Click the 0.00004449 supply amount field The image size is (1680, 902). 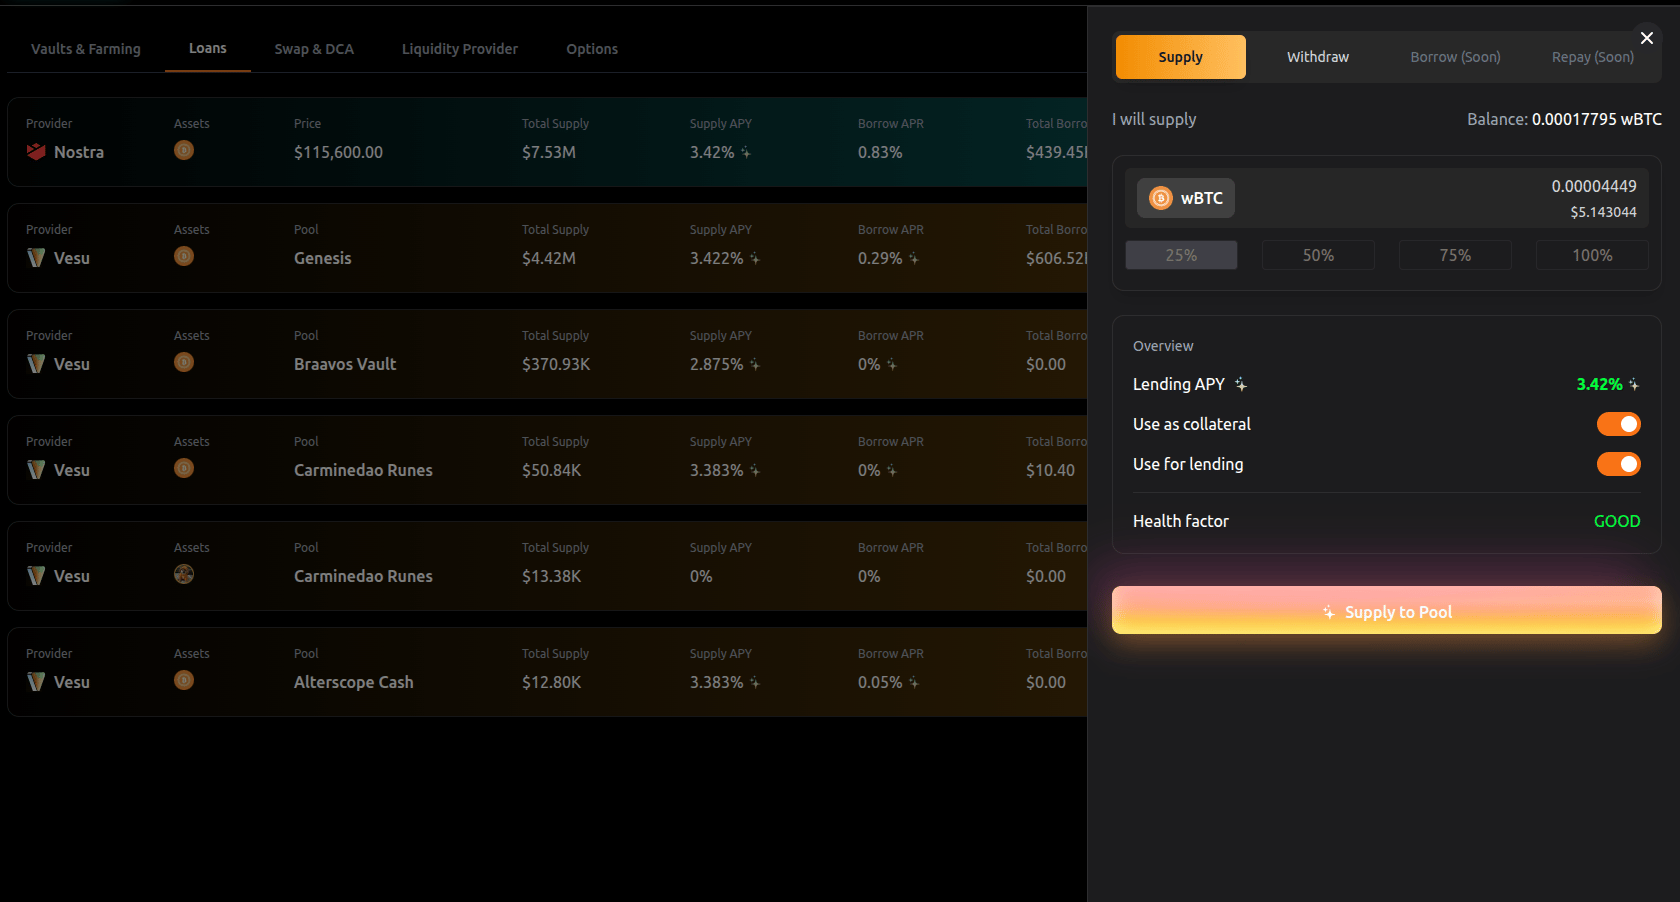click(1594, 186)
